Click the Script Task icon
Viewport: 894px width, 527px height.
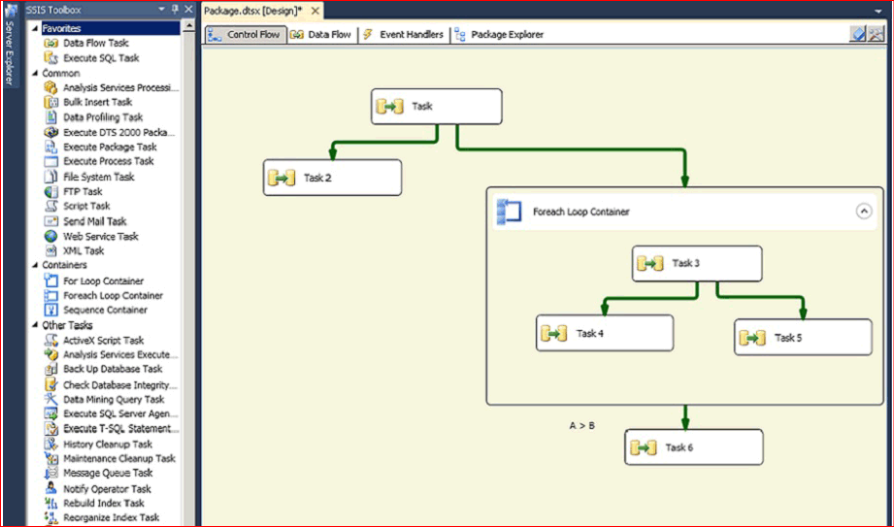(x=52, y=206)
